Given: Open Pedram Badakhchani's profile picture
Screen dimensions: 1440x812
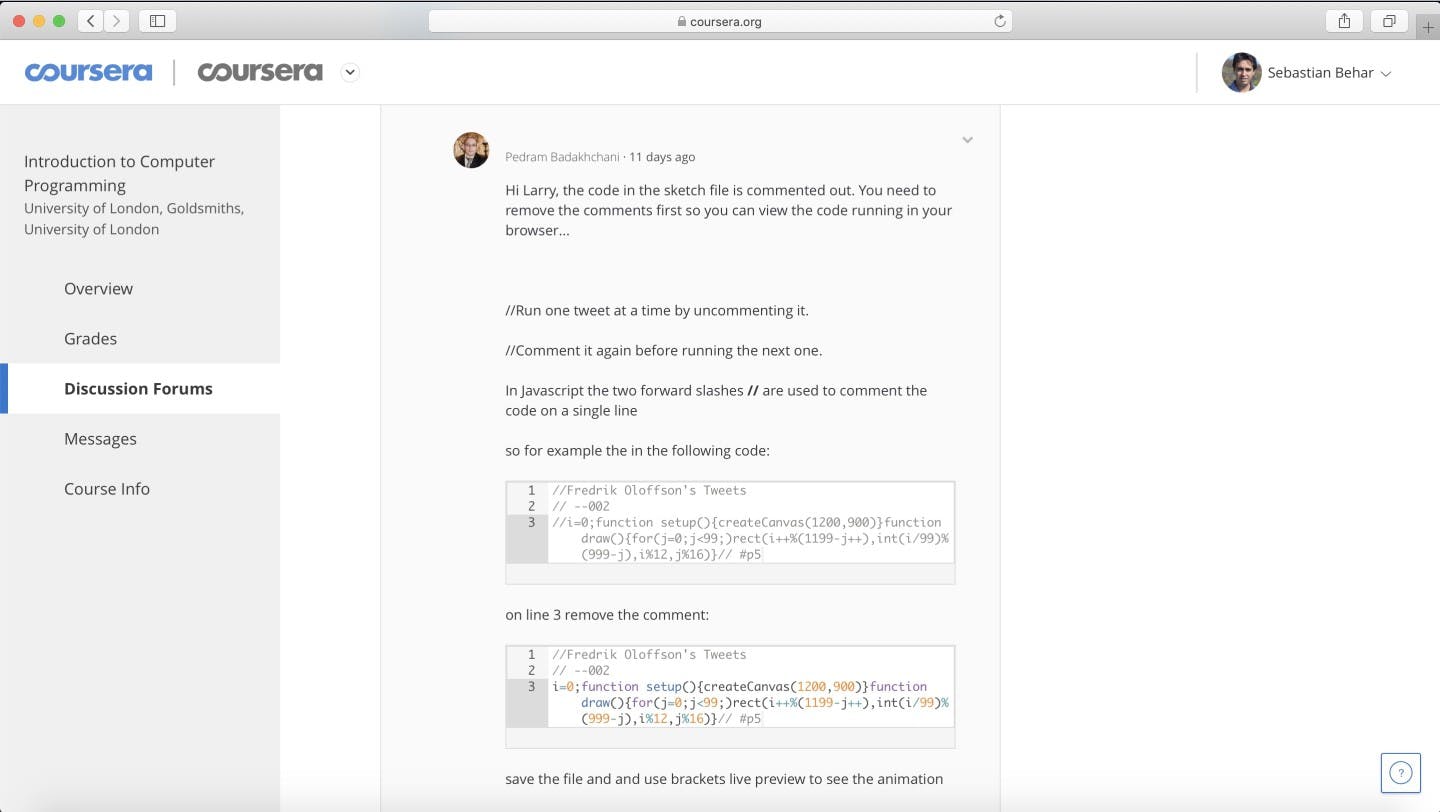Looking at the screenshot, I should tap(471, 150).
